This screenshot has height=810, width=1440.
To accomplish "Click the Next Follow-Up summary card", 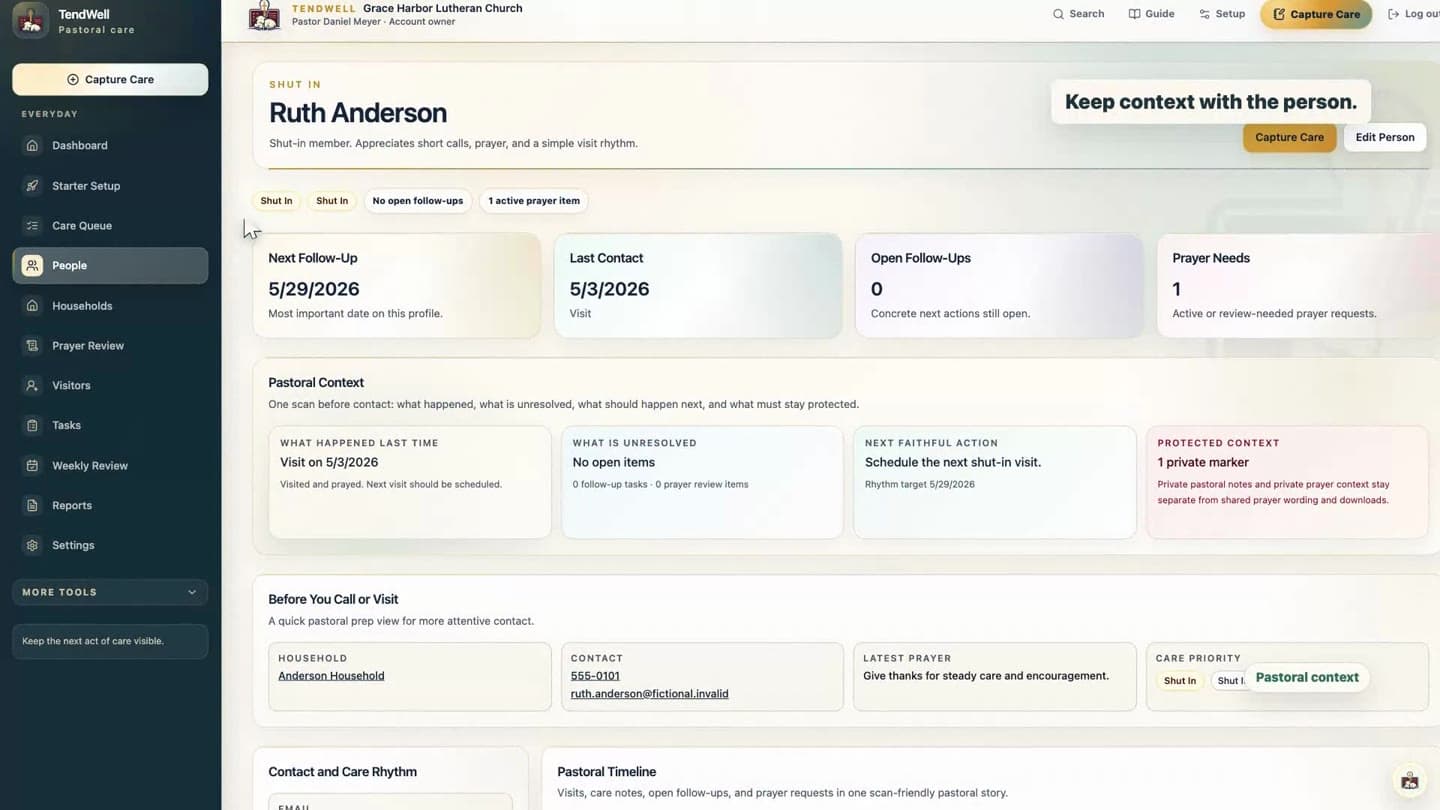I will [x=397, y=286].
